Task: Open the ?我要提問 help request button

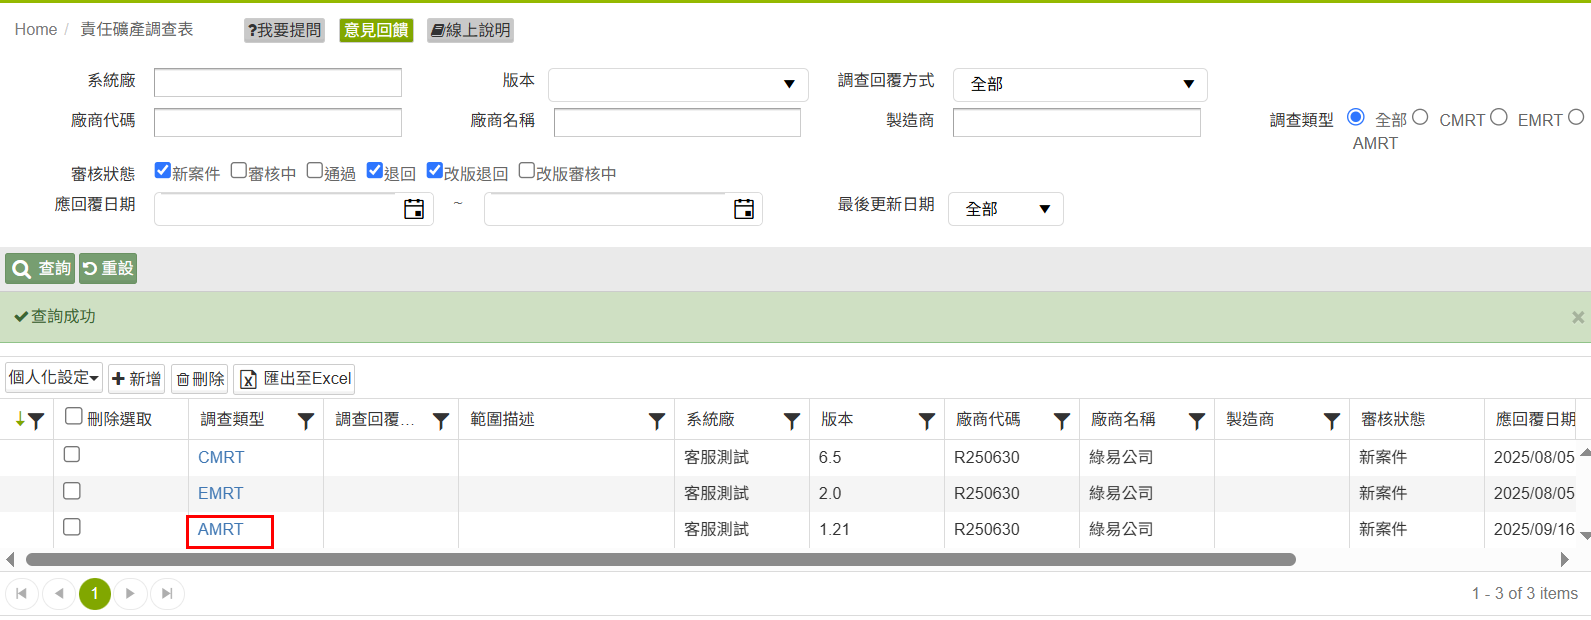Action: [284, 30]
